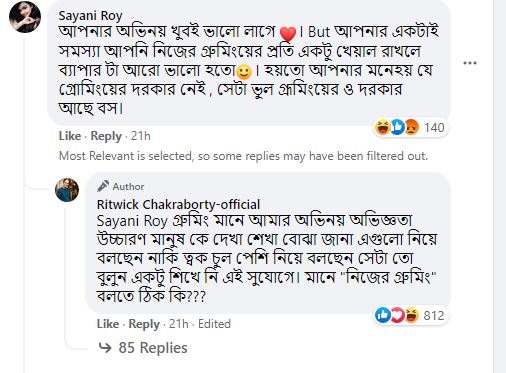This screenshot has height=373, width=506.
Task: Click the curved arrow next to 85 Replies
Action: click(105, 348)
